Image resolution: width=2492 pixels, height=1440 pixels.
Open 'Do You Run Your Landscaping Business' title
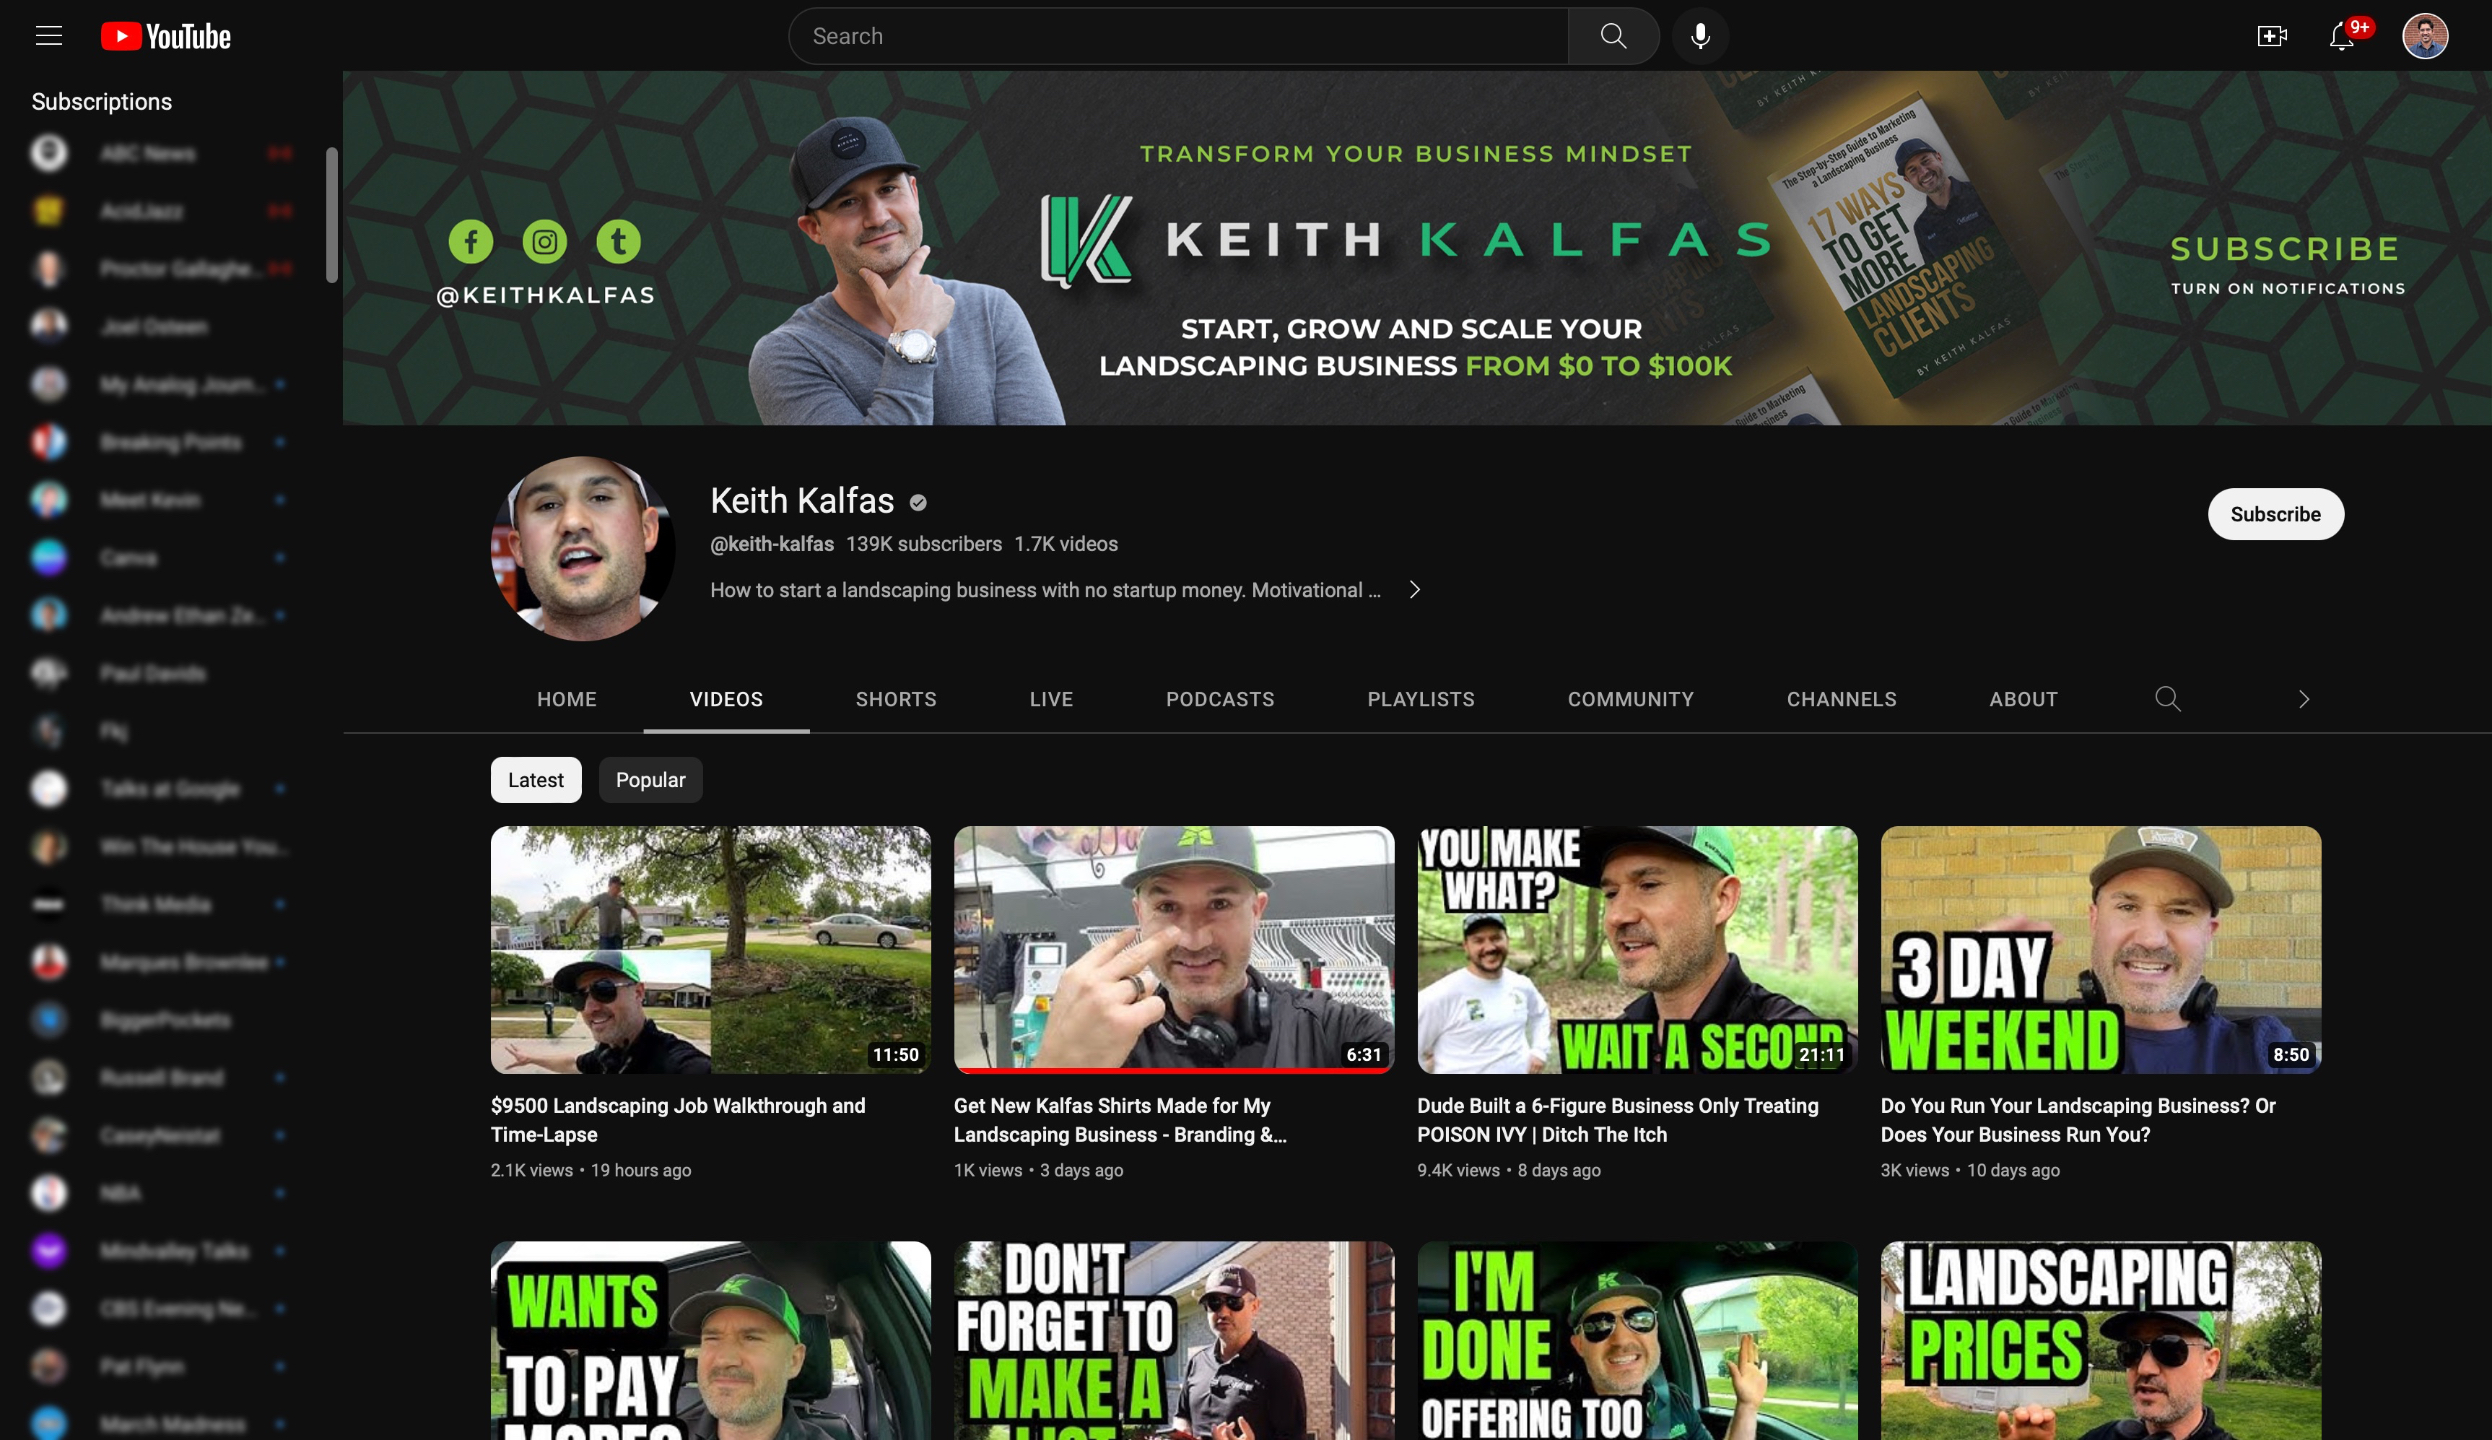click(x=2078, y=1120)
